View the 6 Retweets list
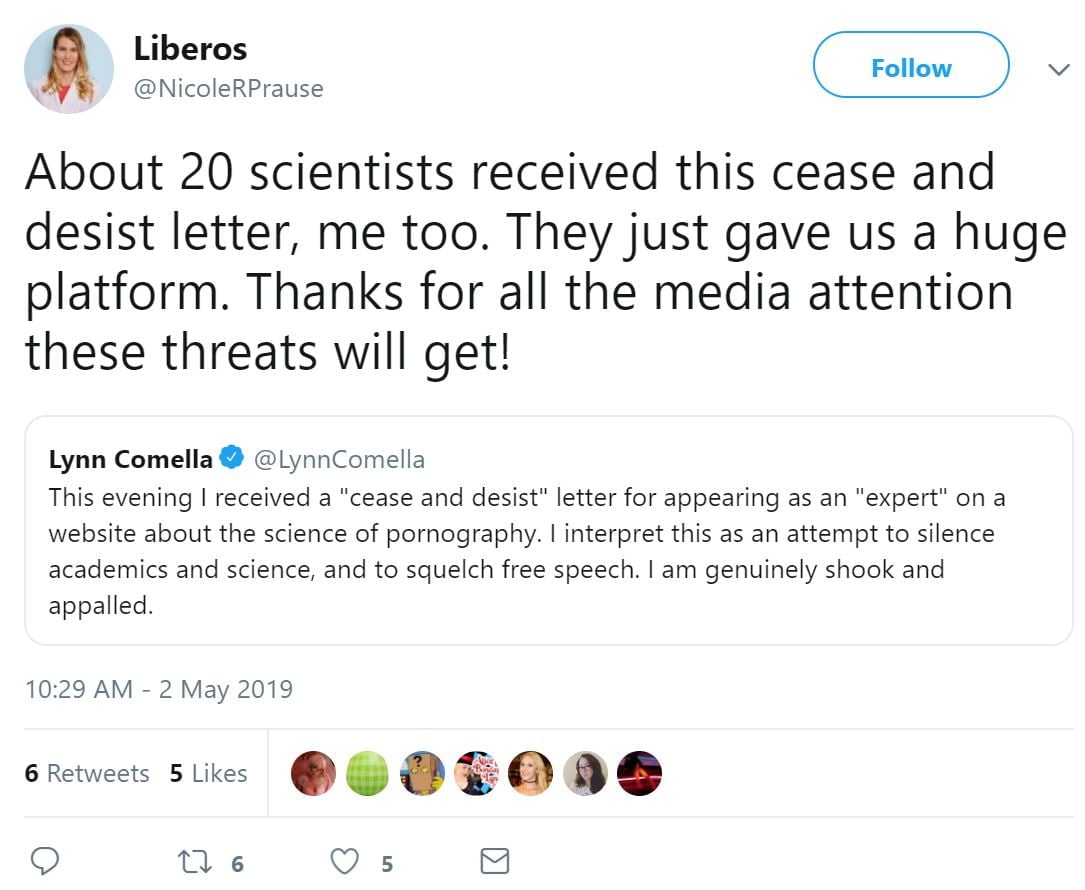The image size is (1085, 890). tap(87, 773)
